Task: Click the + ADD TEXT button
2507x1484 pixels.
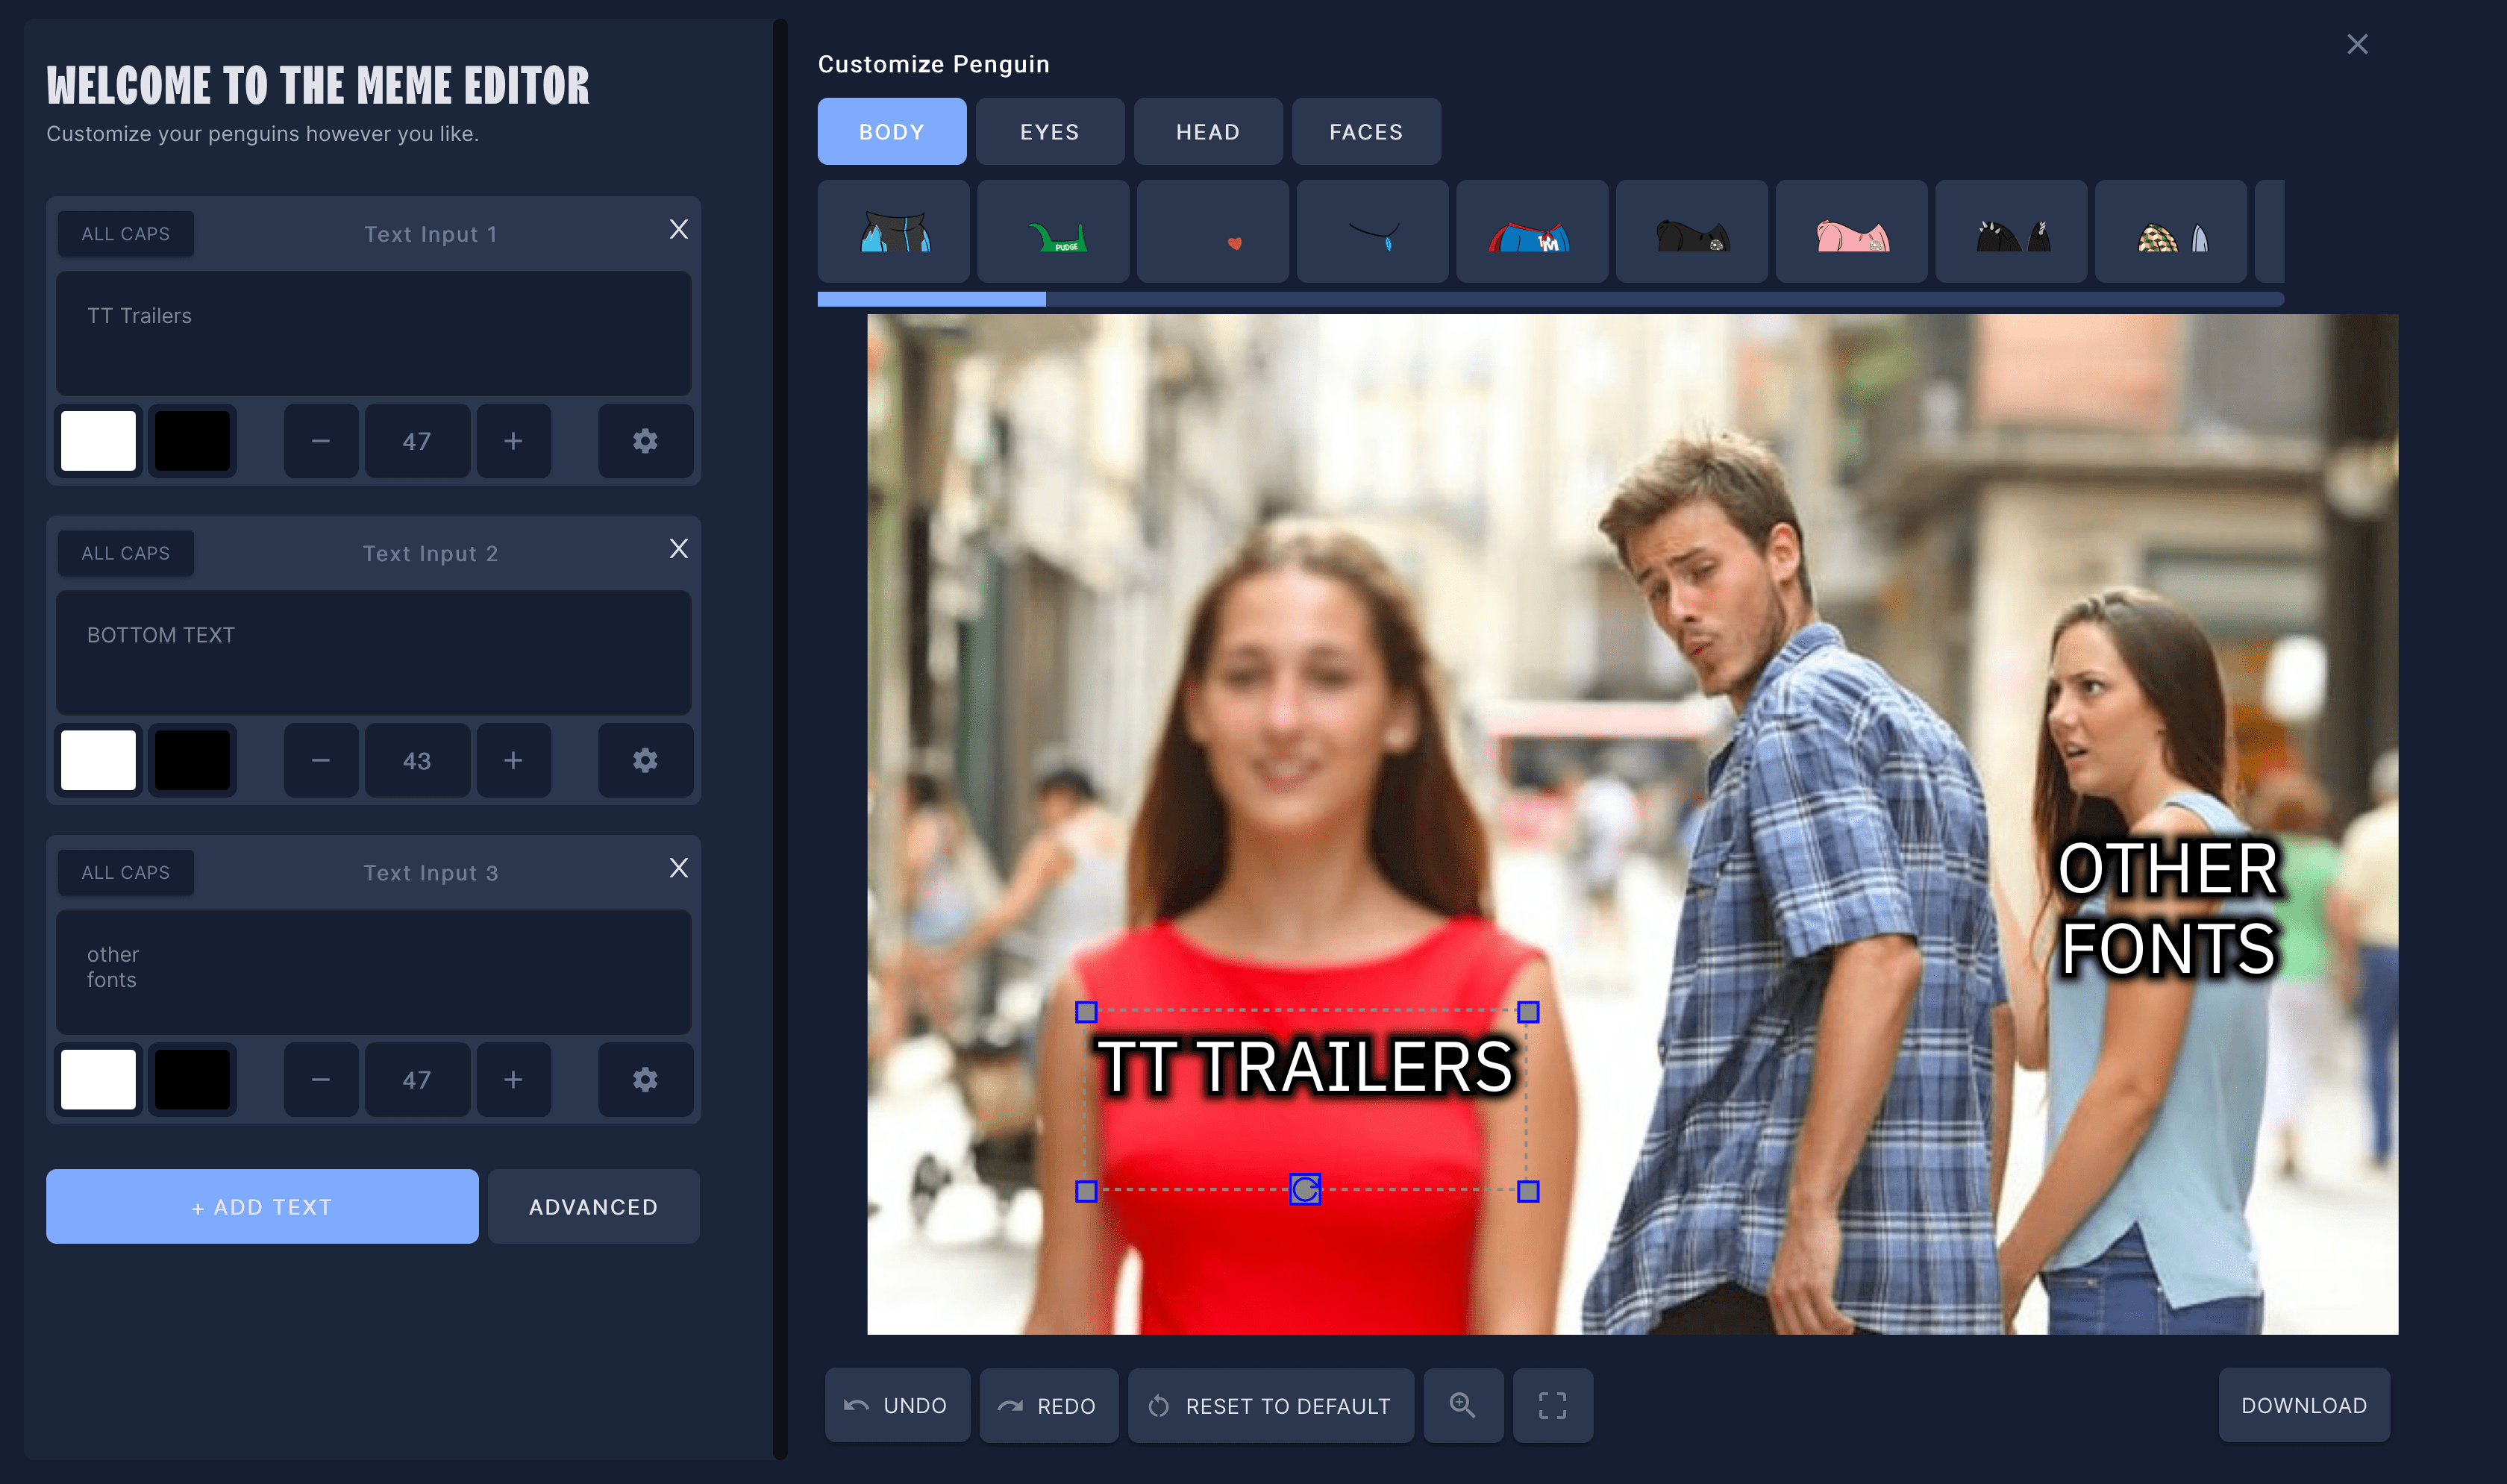Action: pos(262,1207)
